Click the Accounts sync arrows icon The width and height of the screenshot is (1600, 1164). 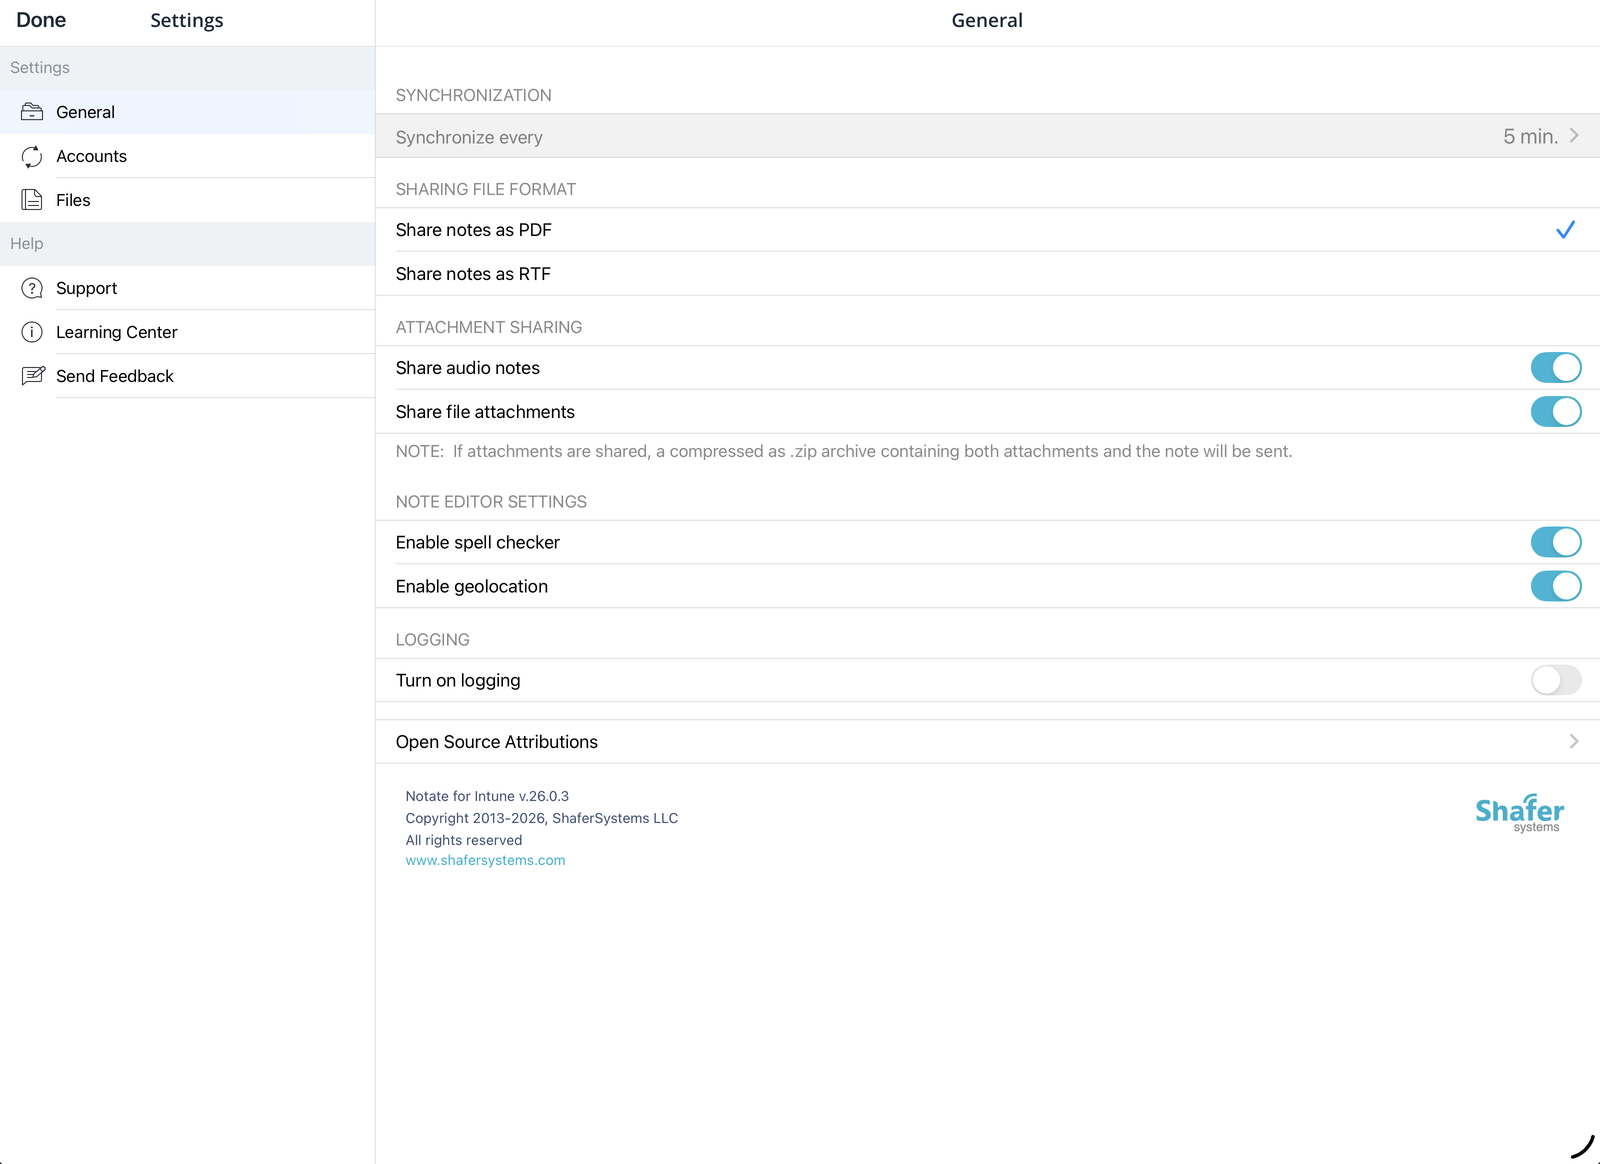click(32, 156)
